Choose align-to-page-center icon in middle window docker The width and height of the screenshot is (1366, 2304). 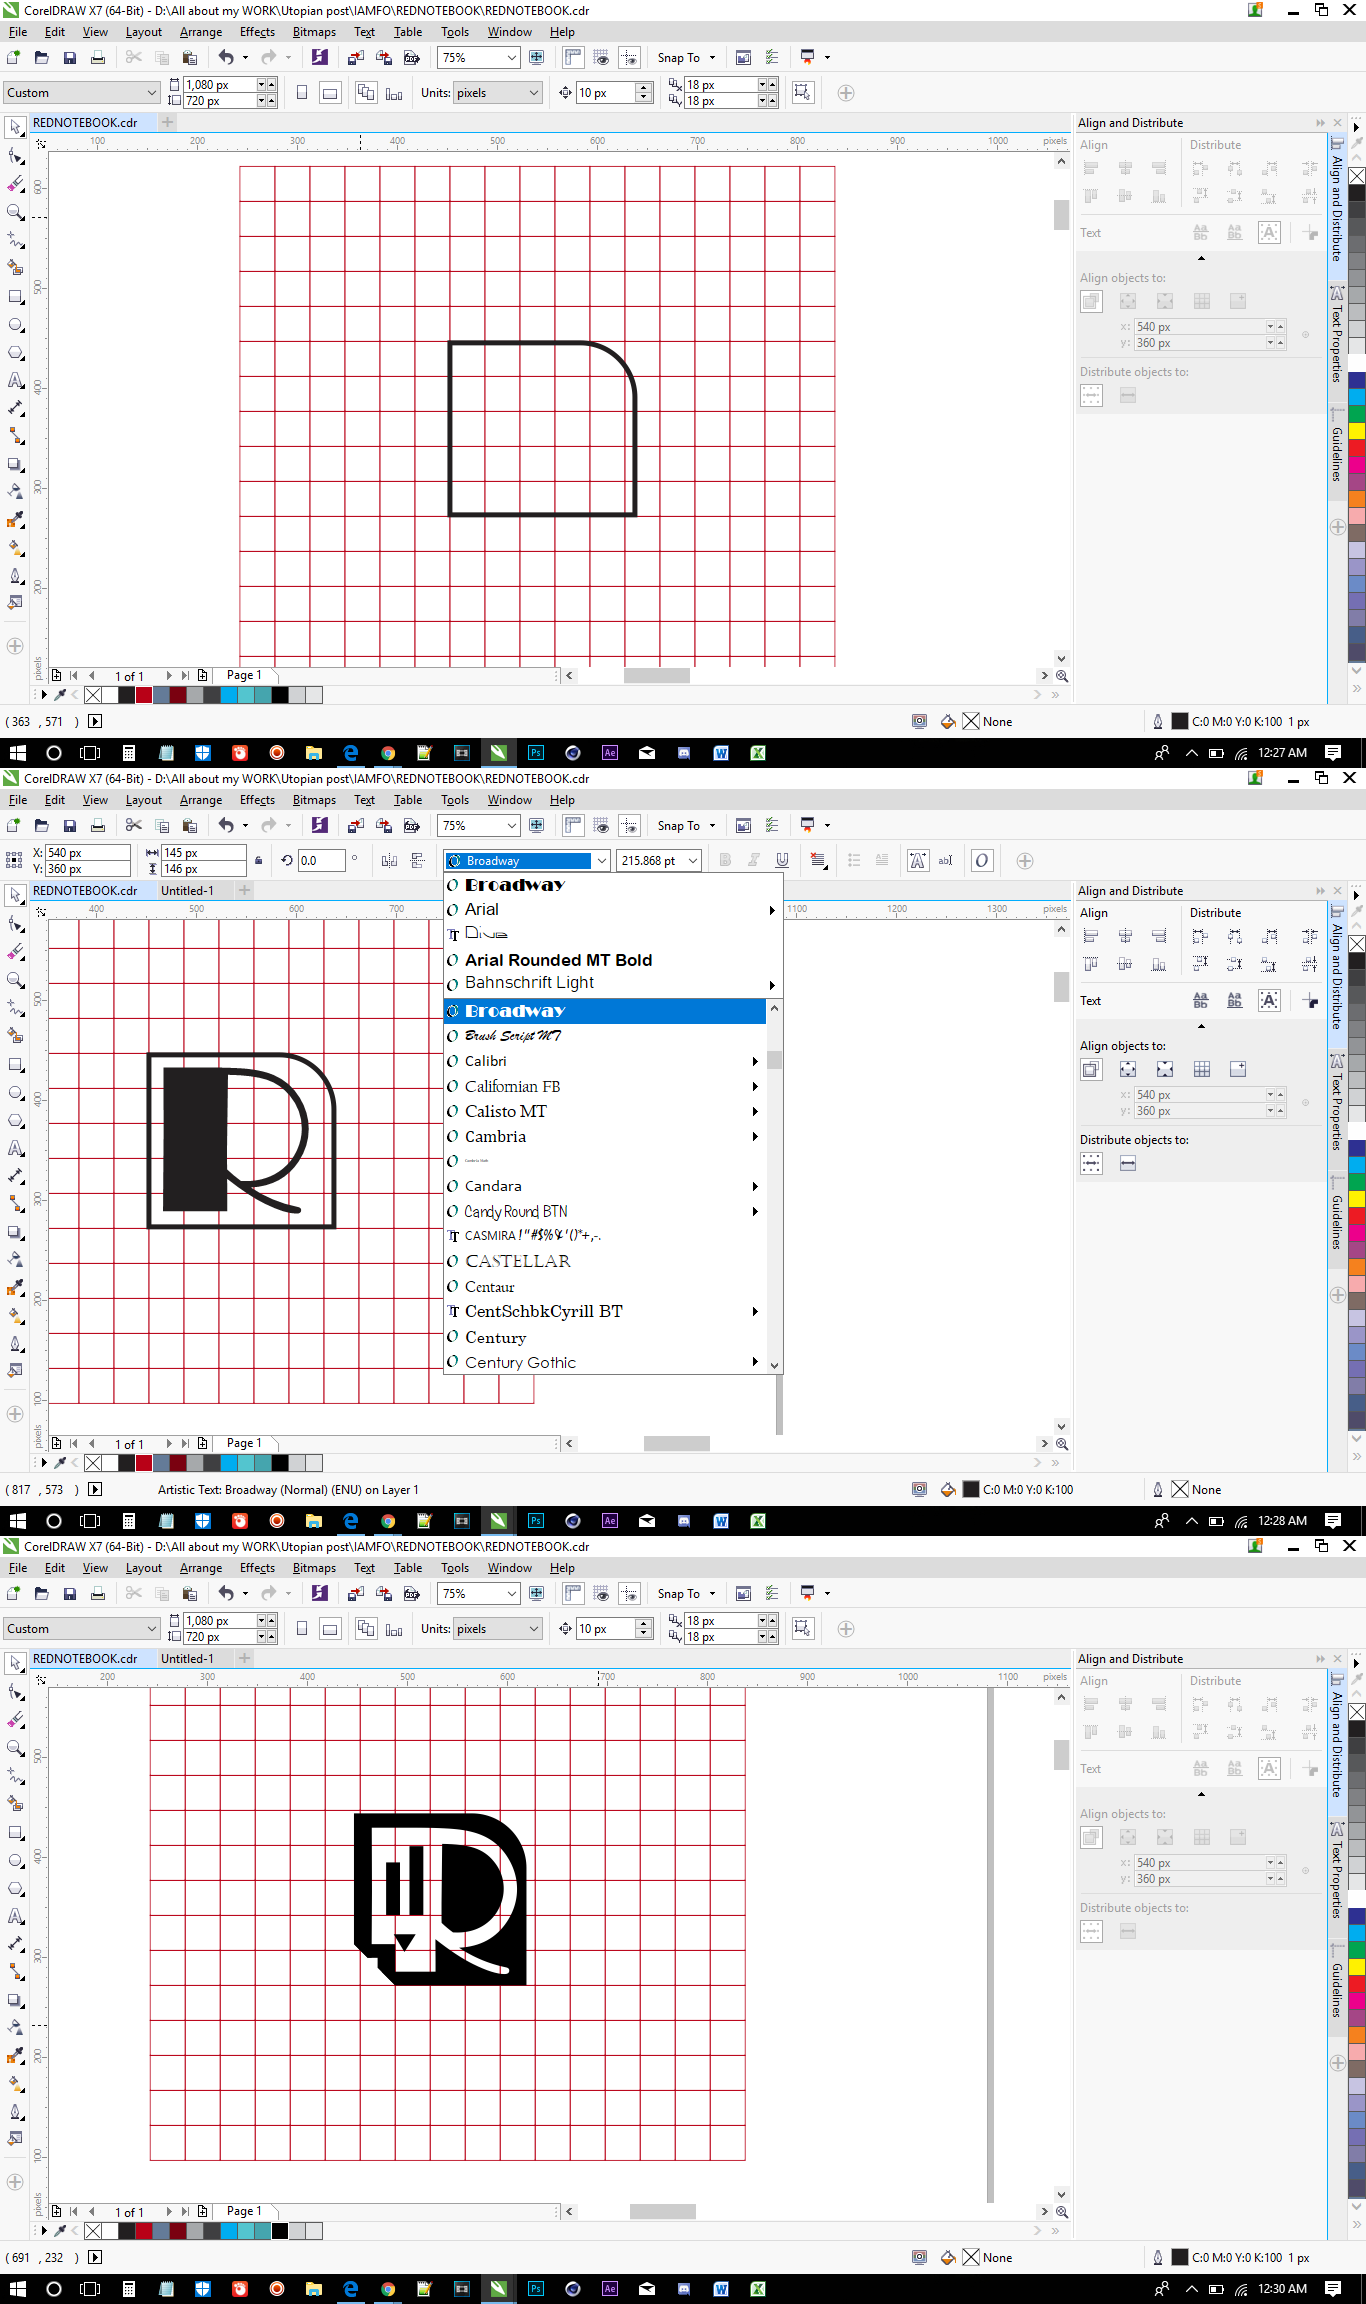pyautogui.click(x=1165, y=1069)
